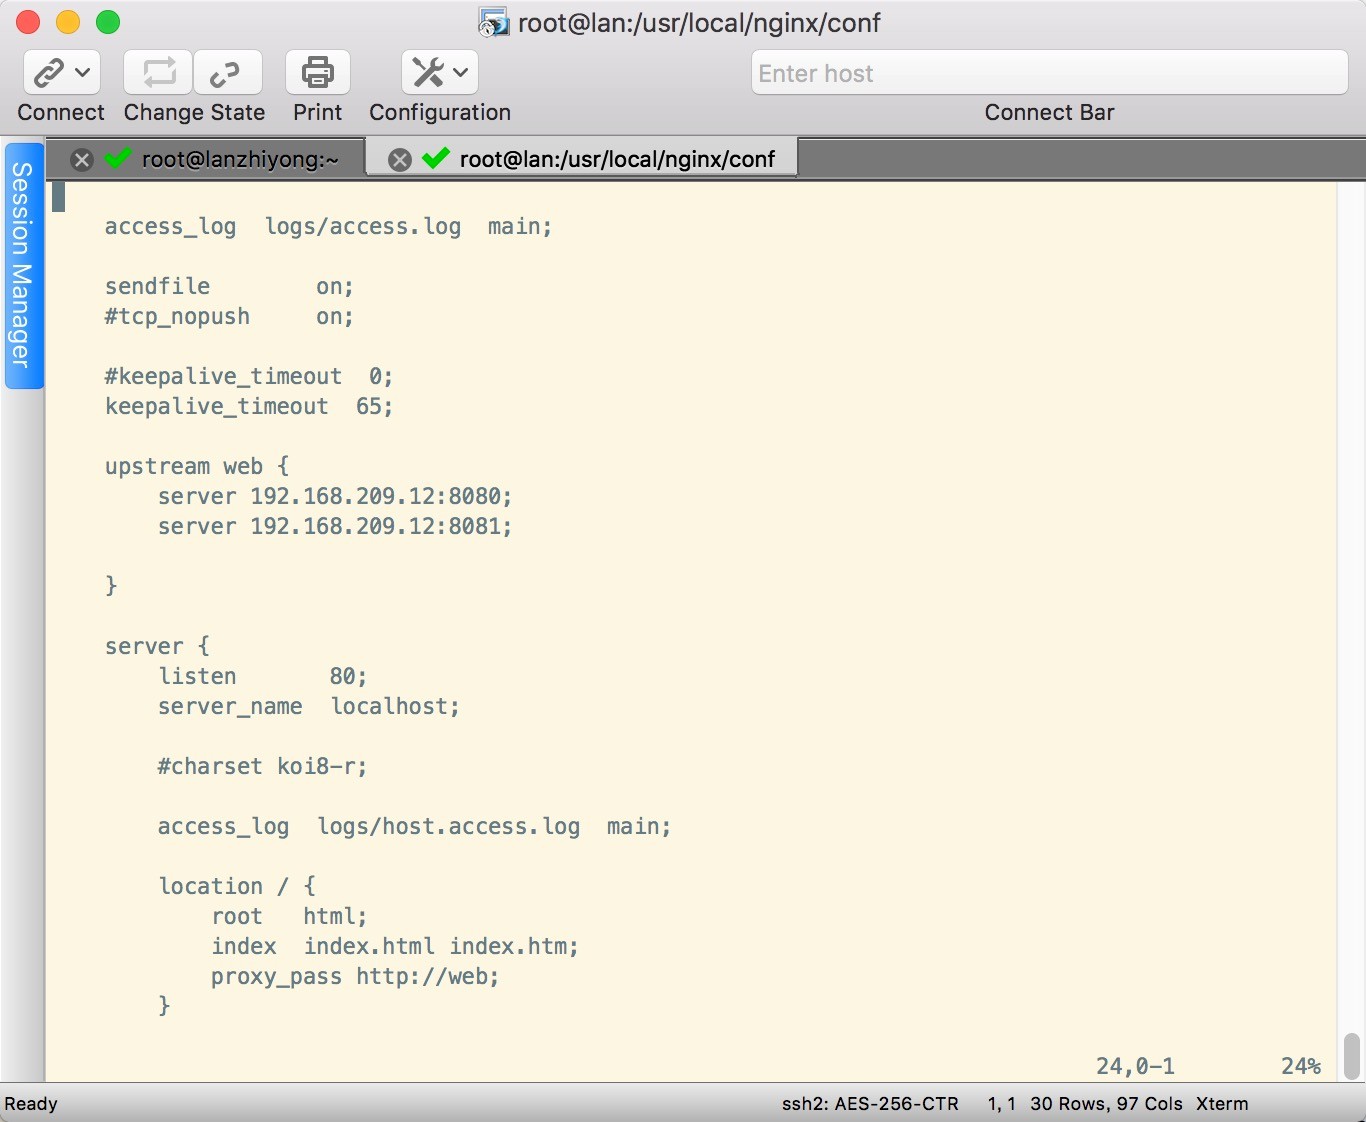
Task: Click the Ready status text
Action: 31,1104
